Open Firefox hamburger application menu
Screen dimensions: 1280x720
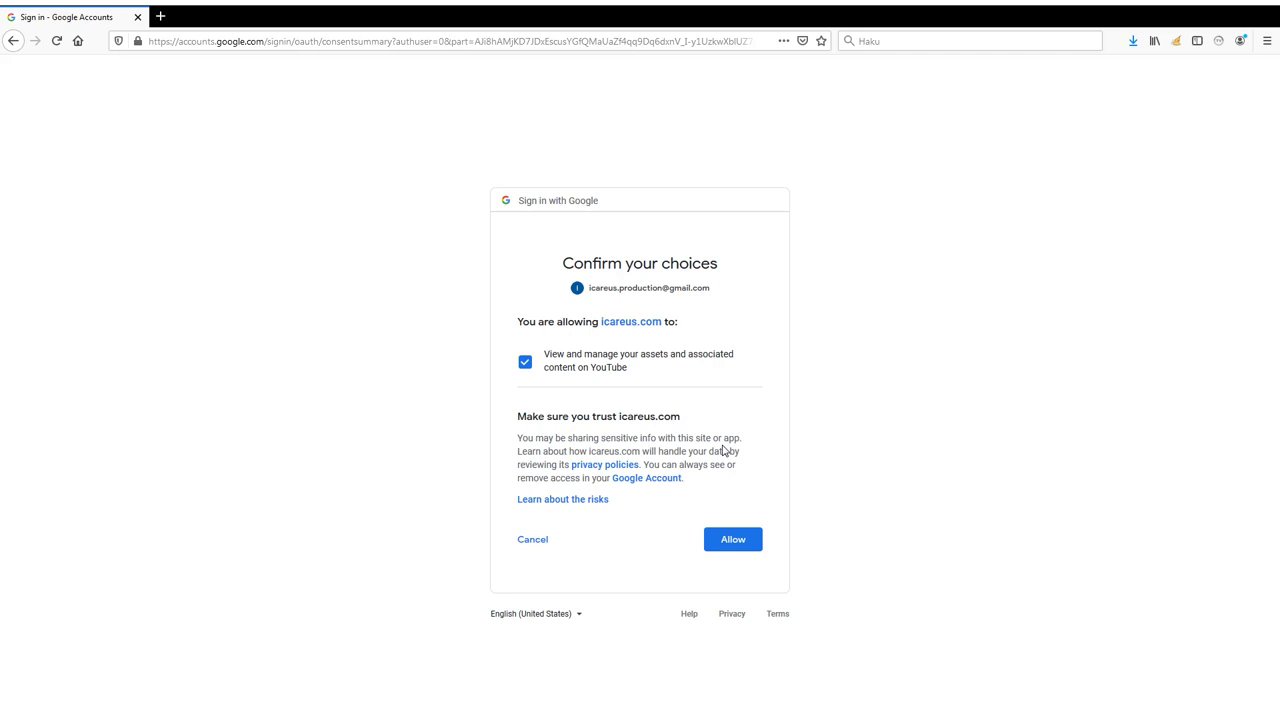pyautogui.click(x=1267, y=41)
